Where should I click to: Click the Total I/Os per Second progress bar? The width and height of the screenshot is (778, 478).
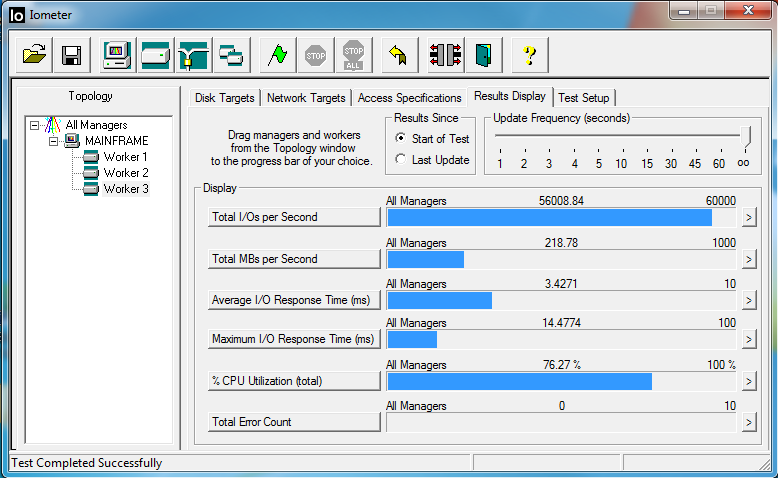tap(561, 217)
